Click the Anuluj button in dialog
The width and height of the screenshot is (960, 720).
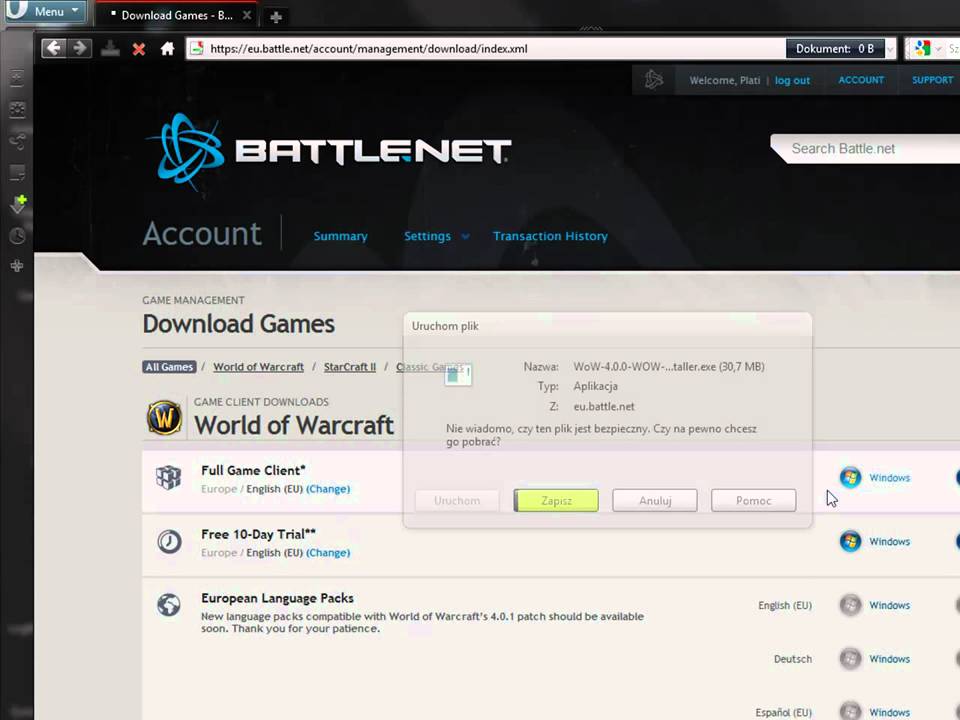point(654,500)
